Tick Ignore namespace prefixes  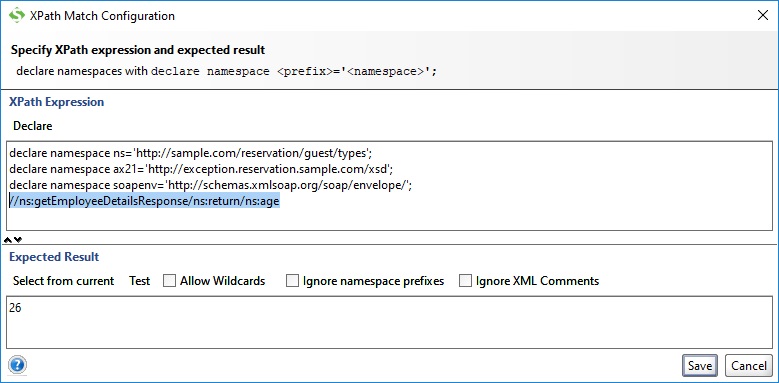292,281
